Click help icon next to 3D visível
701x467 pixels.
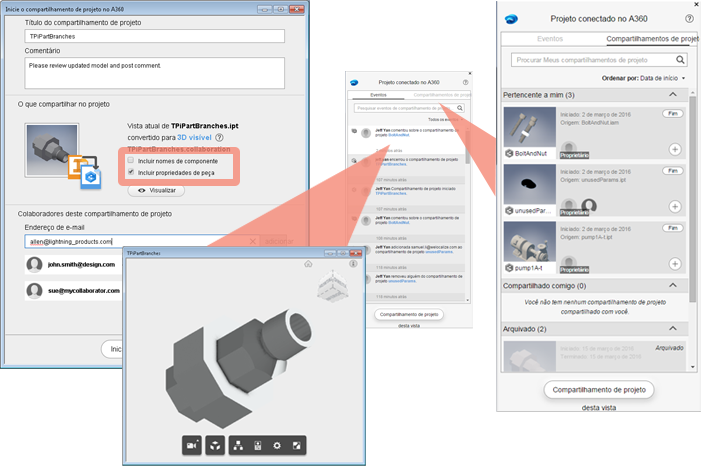pyautogui.click(x=219, y=138)
